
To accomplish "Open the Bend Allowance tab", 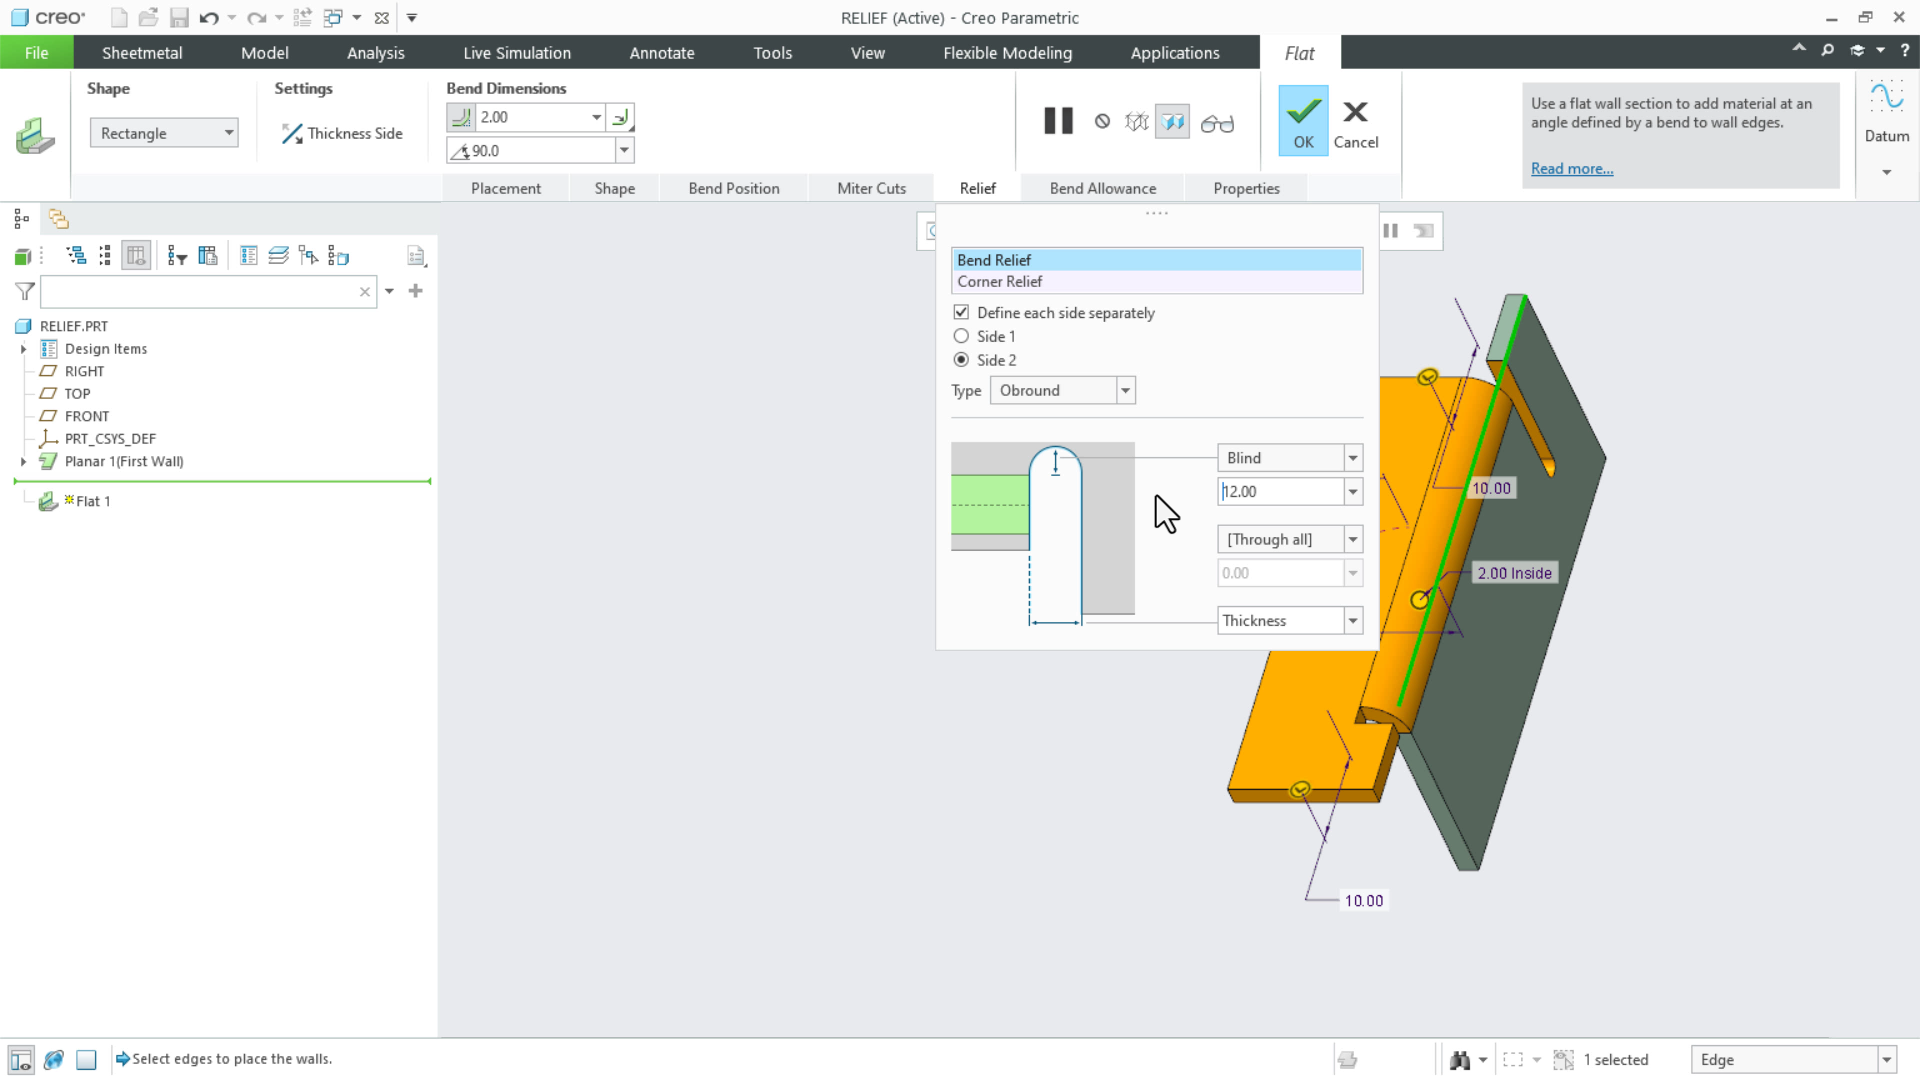I will point(1102,188).
